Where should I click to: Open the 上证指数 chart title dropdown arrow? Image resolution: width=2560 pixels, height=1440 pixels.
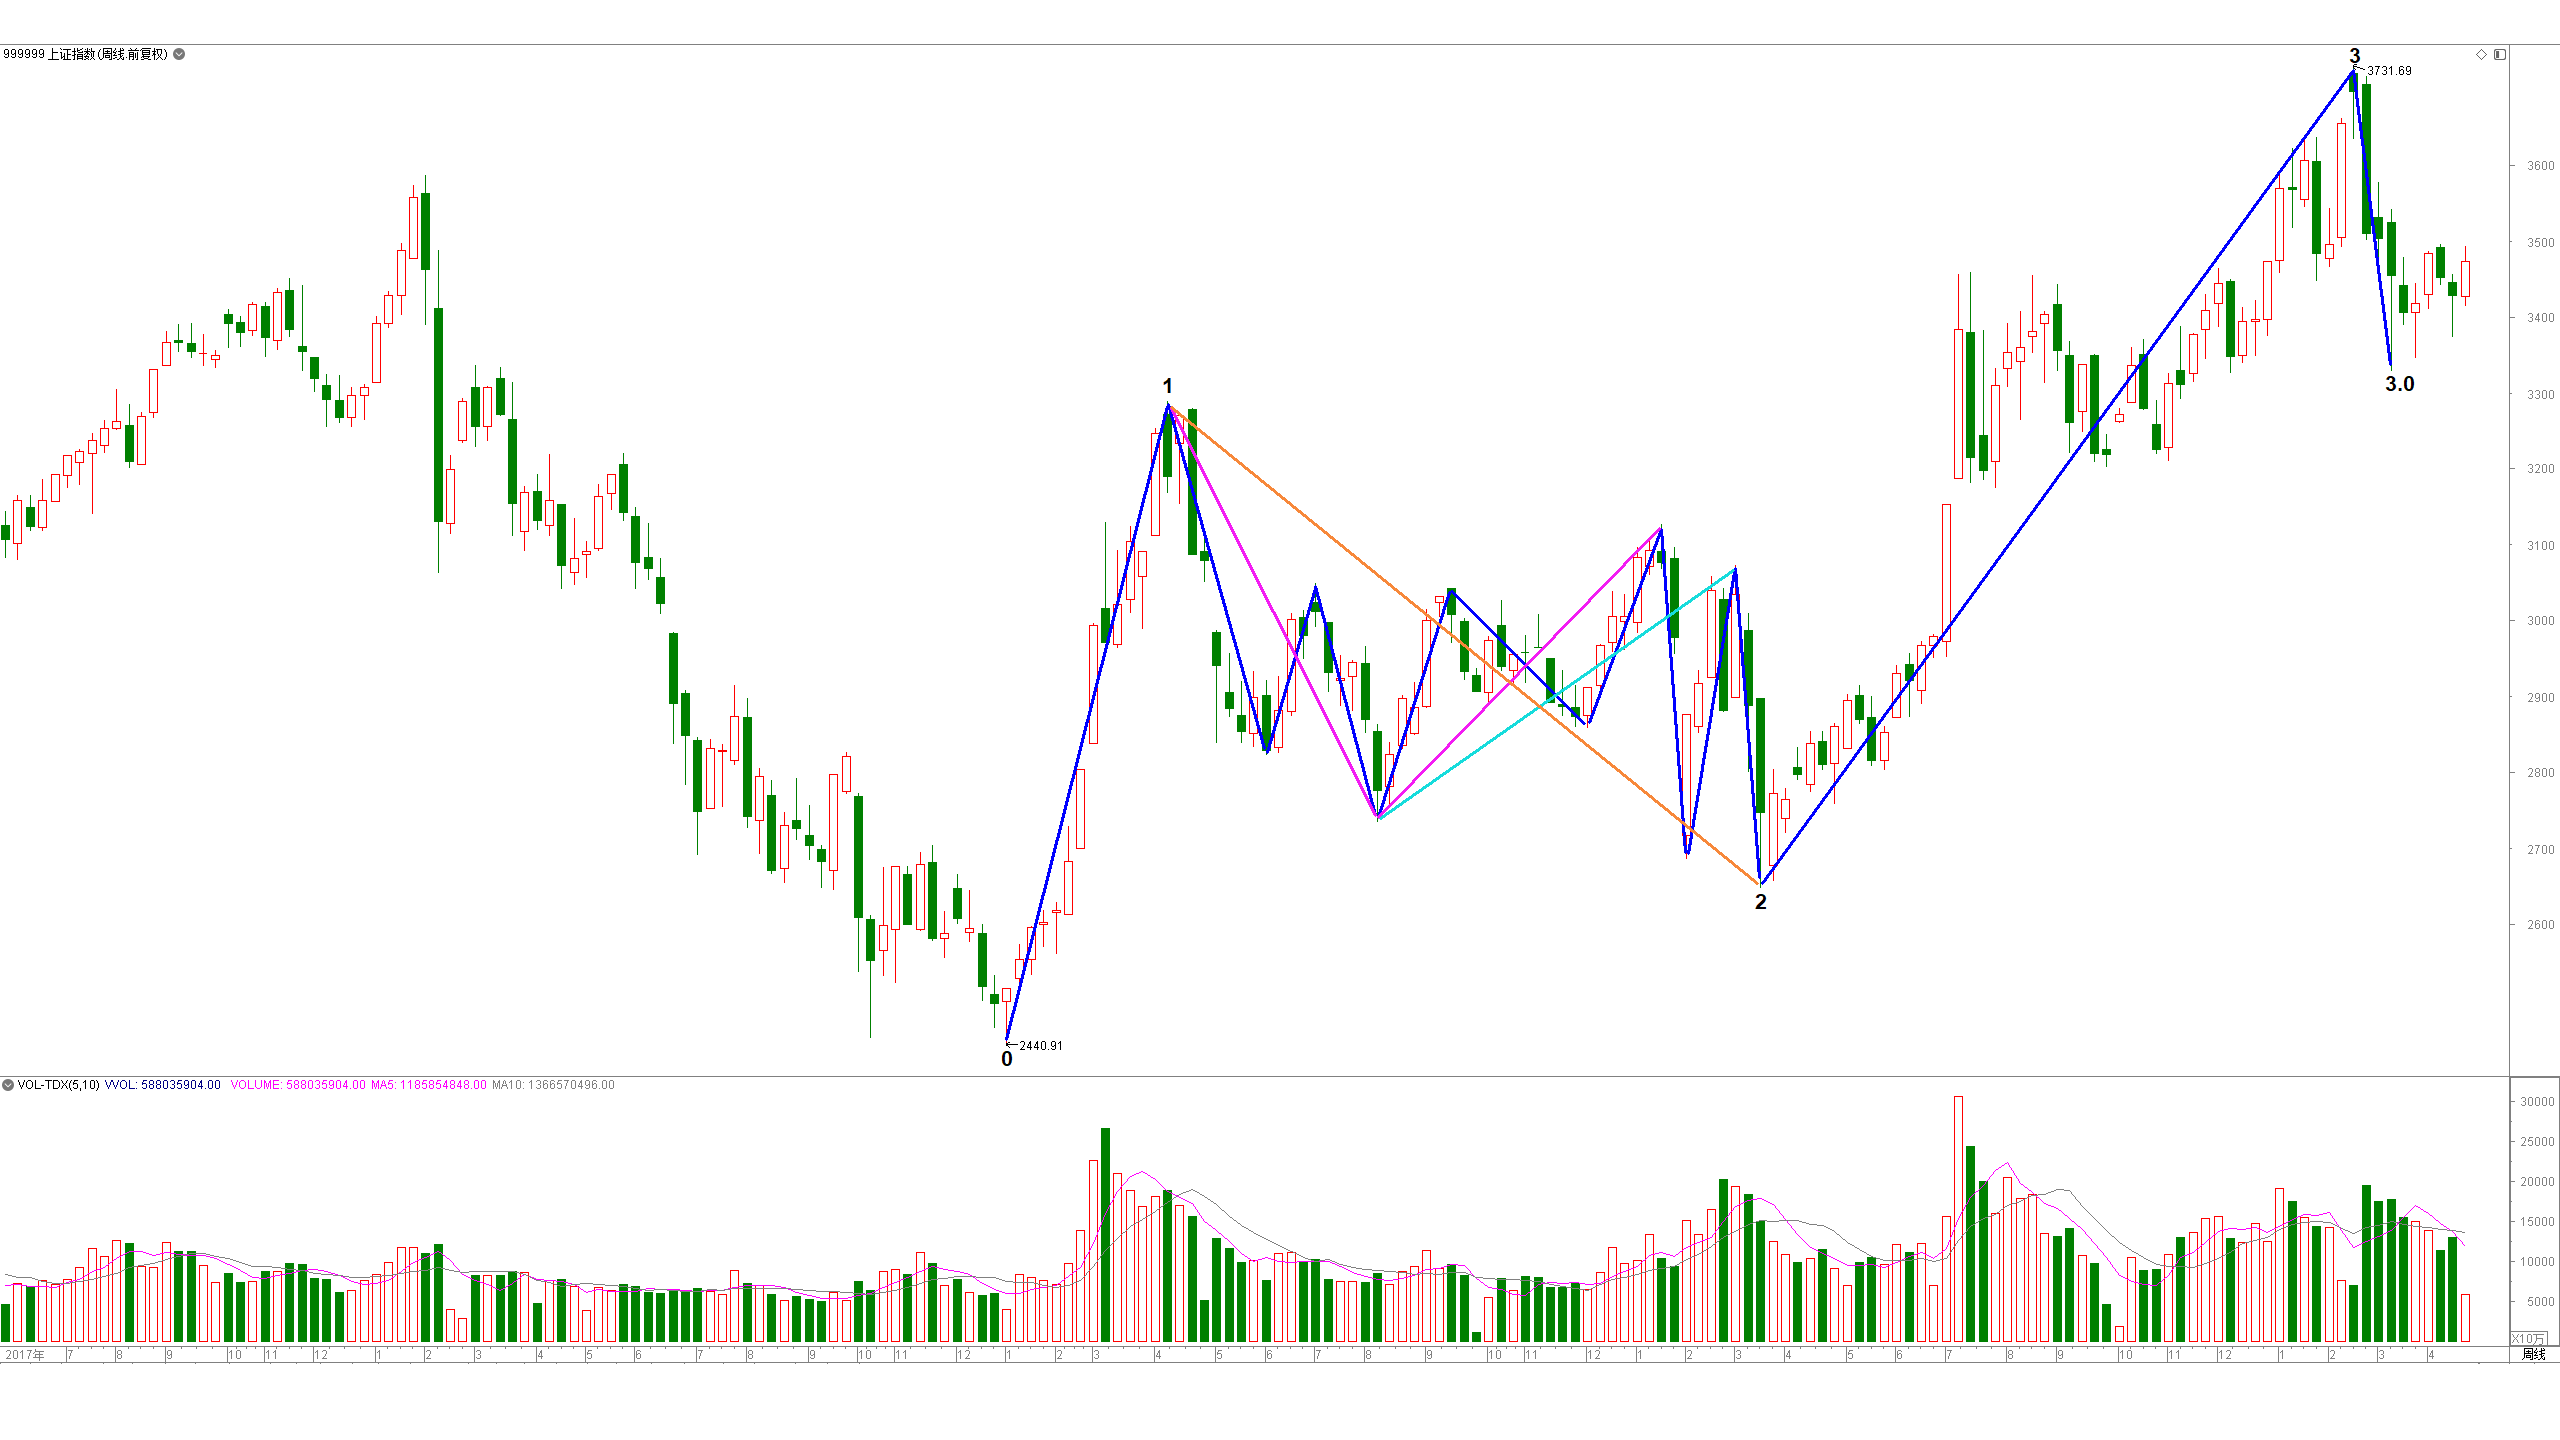point(179,54)
